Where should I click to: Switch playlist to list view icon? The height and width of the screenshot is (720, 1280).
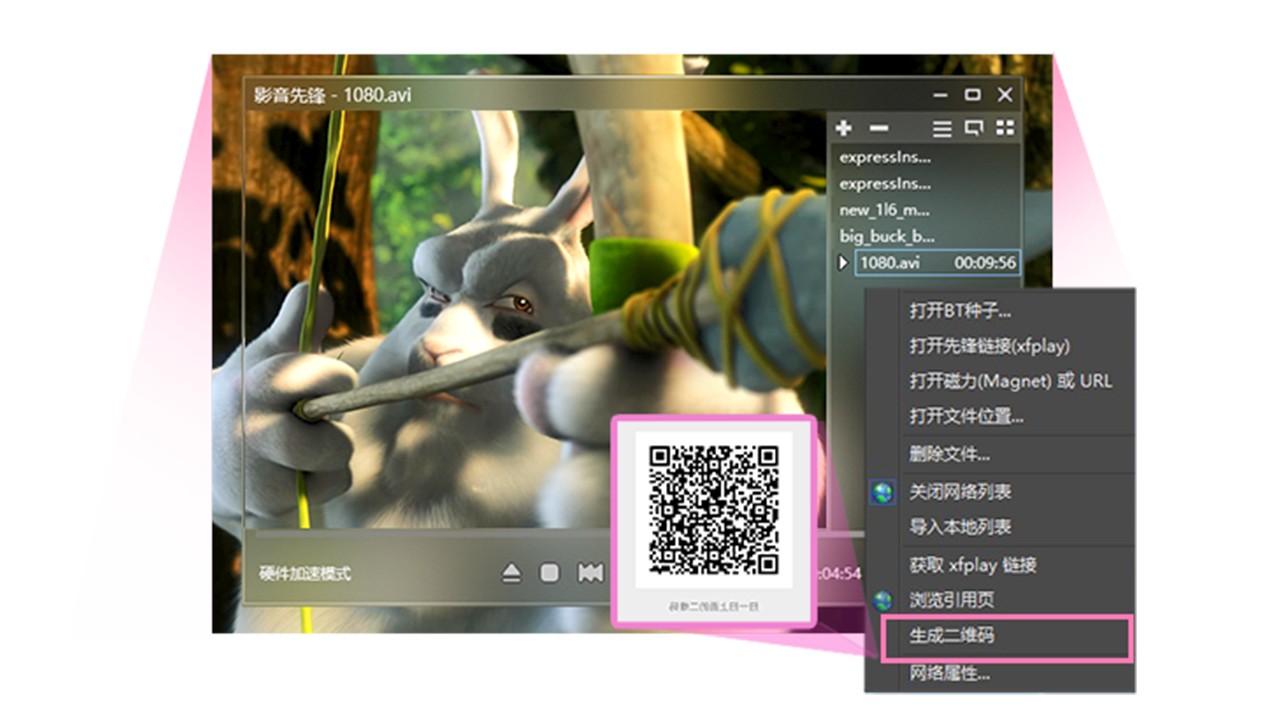942,128
